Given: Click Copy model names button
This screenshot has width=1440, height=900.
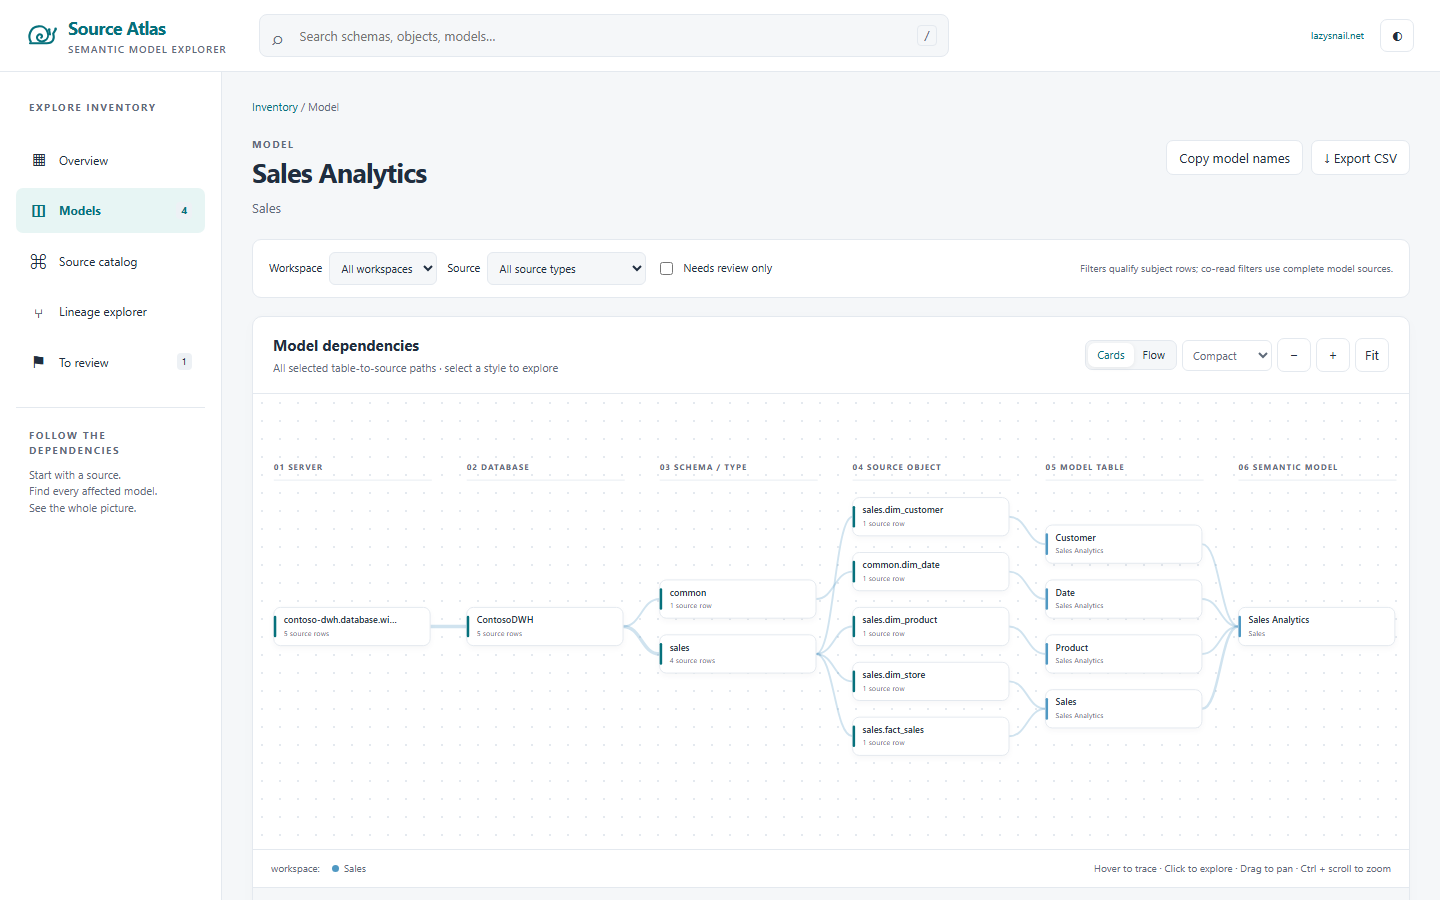Looking at the screenshot, I should pos(1234,158).
